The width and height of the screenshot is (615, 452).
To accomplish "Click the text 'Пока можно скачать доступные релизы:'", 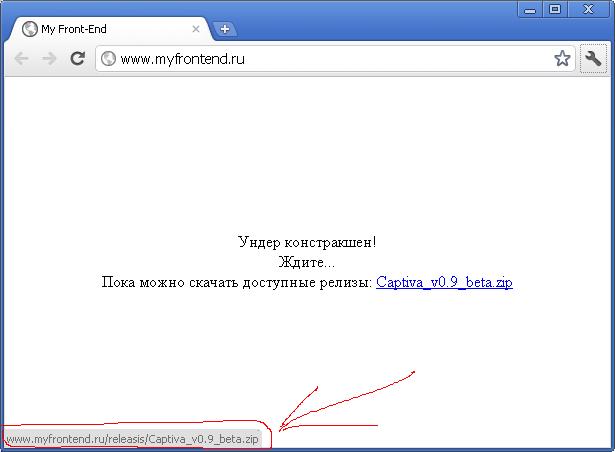I will click(x=237, y=282).
